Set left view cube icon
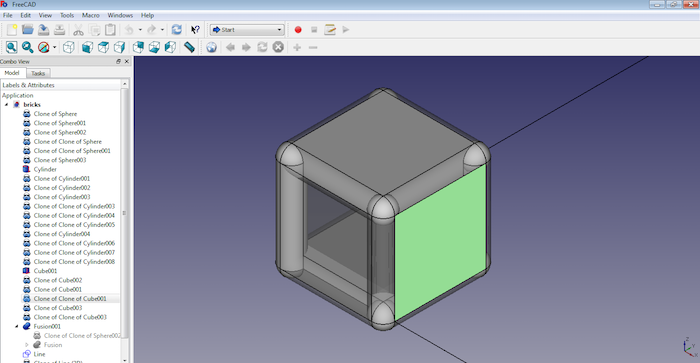Viewport: 700px width, 363px height. point(171,47)
